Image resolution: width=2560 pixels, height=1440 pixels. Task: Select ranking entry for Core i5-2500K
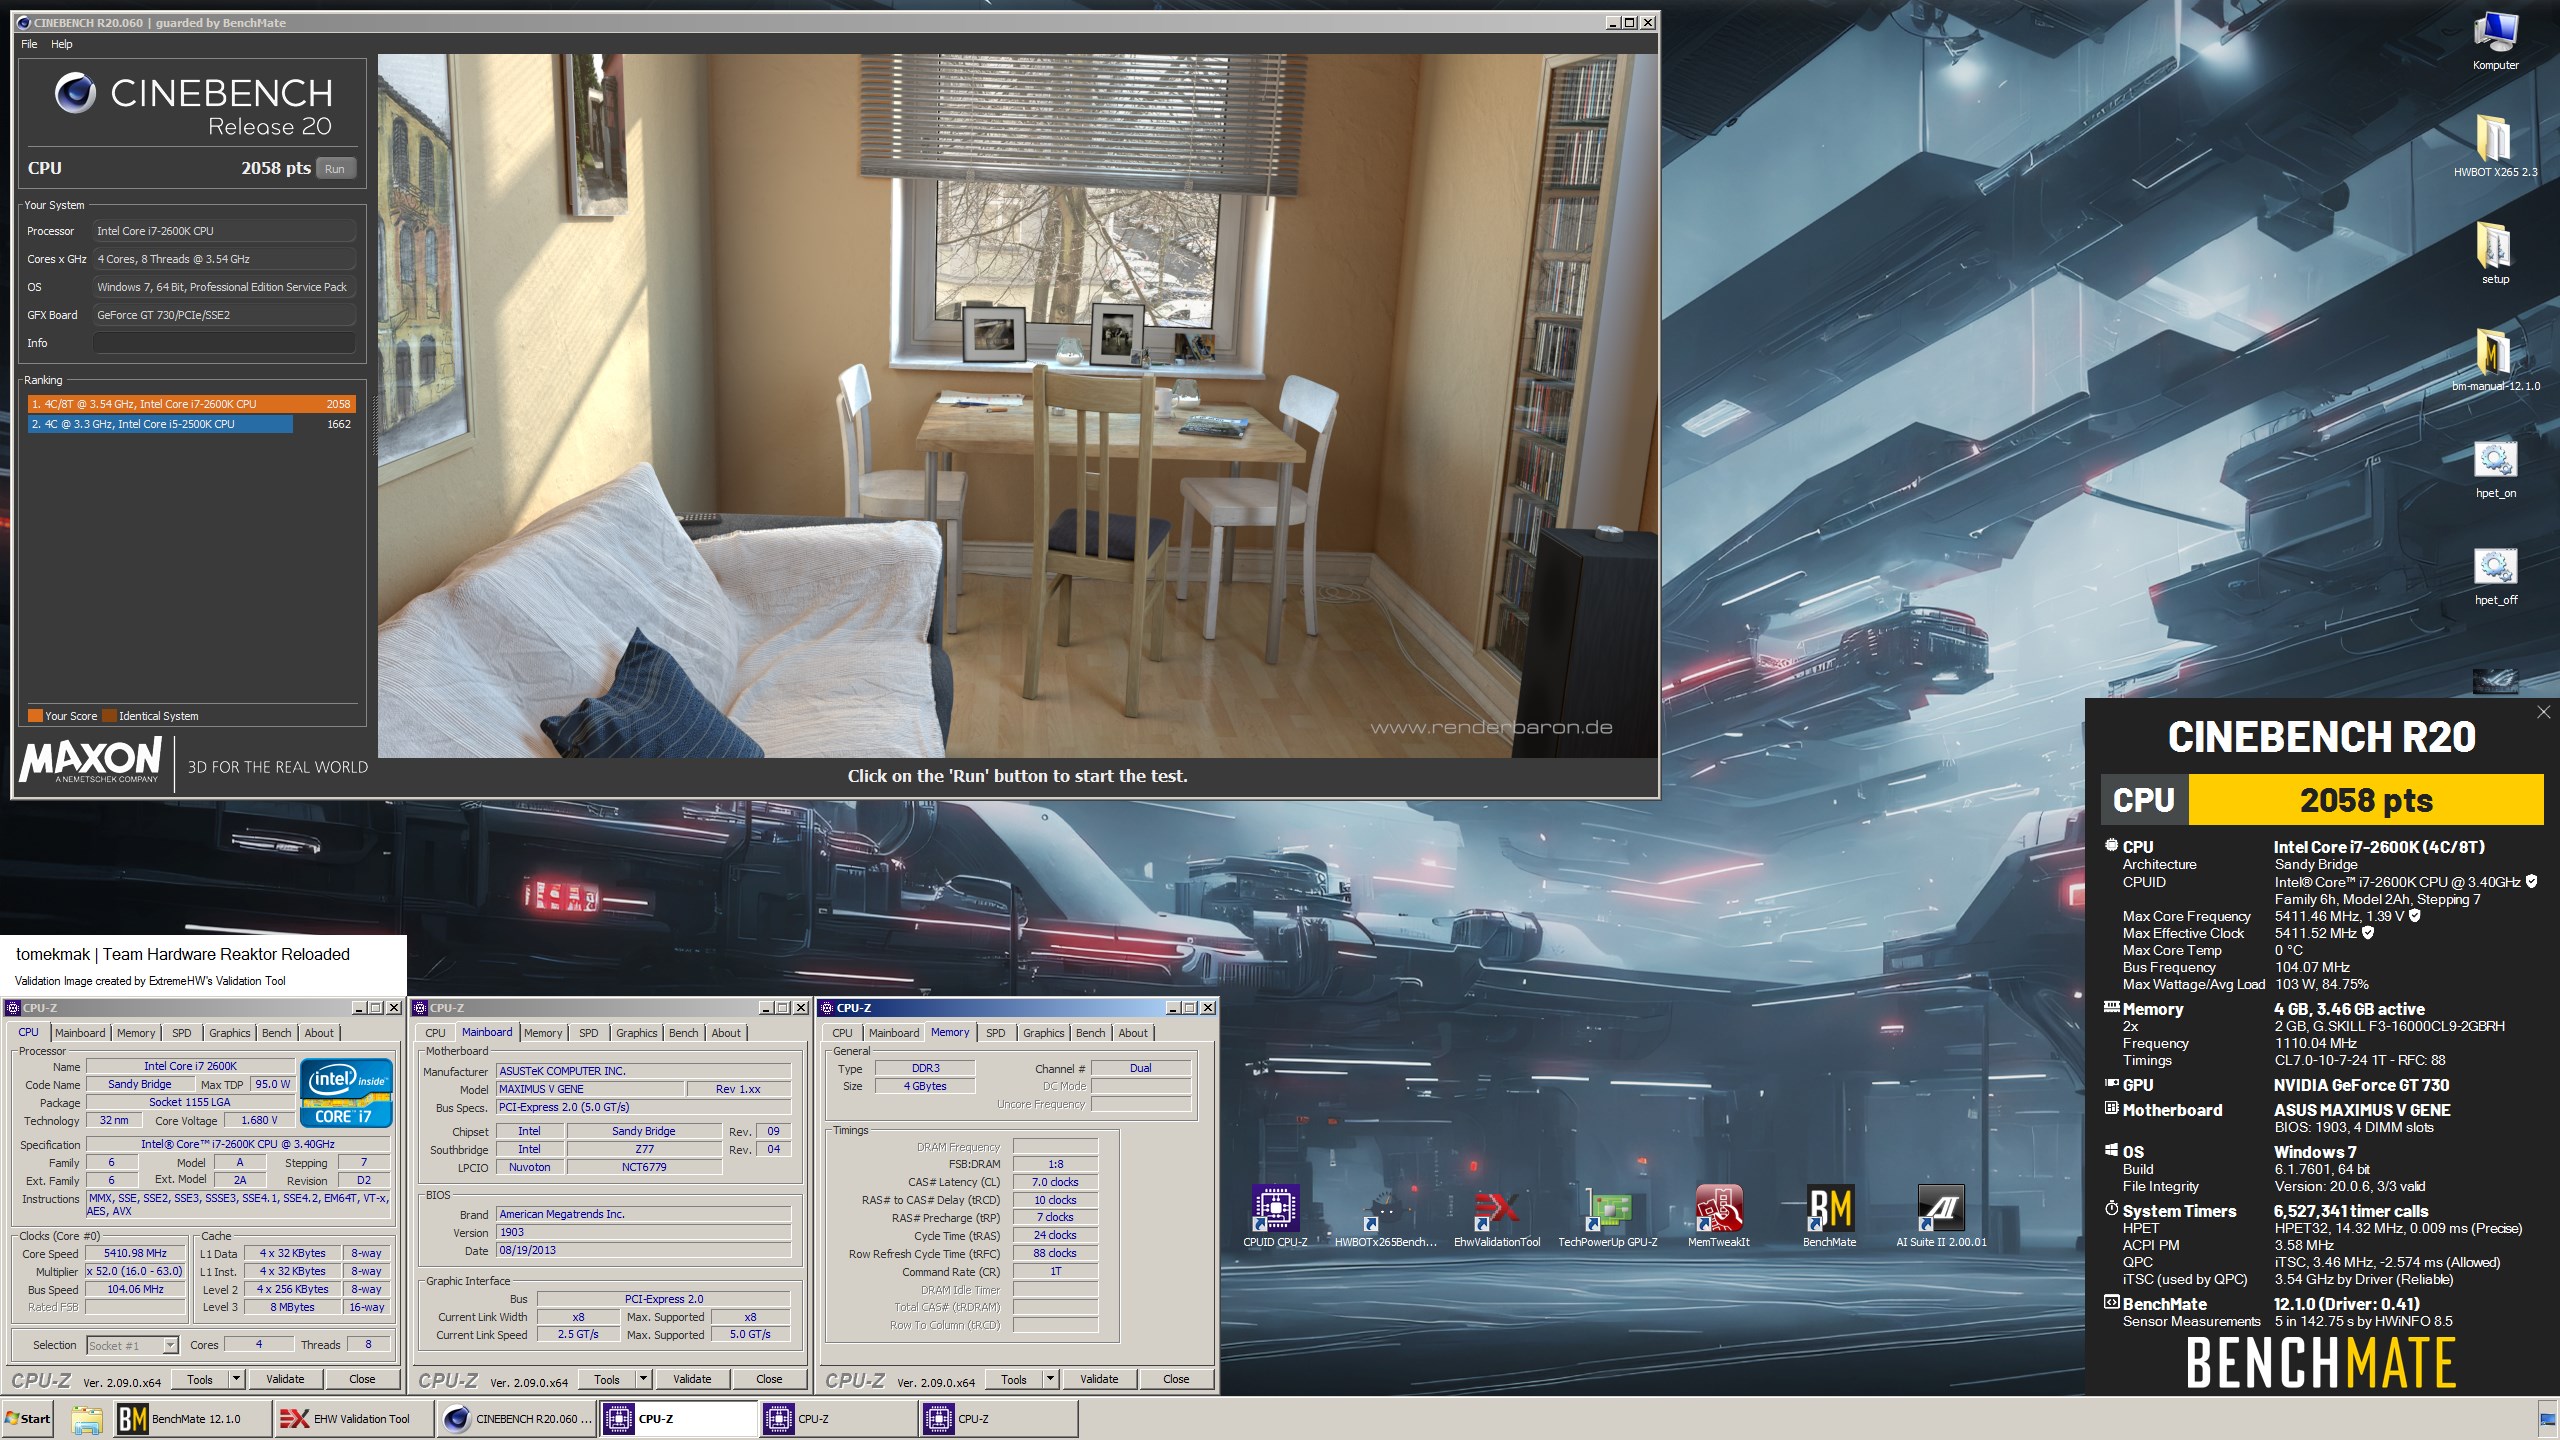tap(190, 424)
